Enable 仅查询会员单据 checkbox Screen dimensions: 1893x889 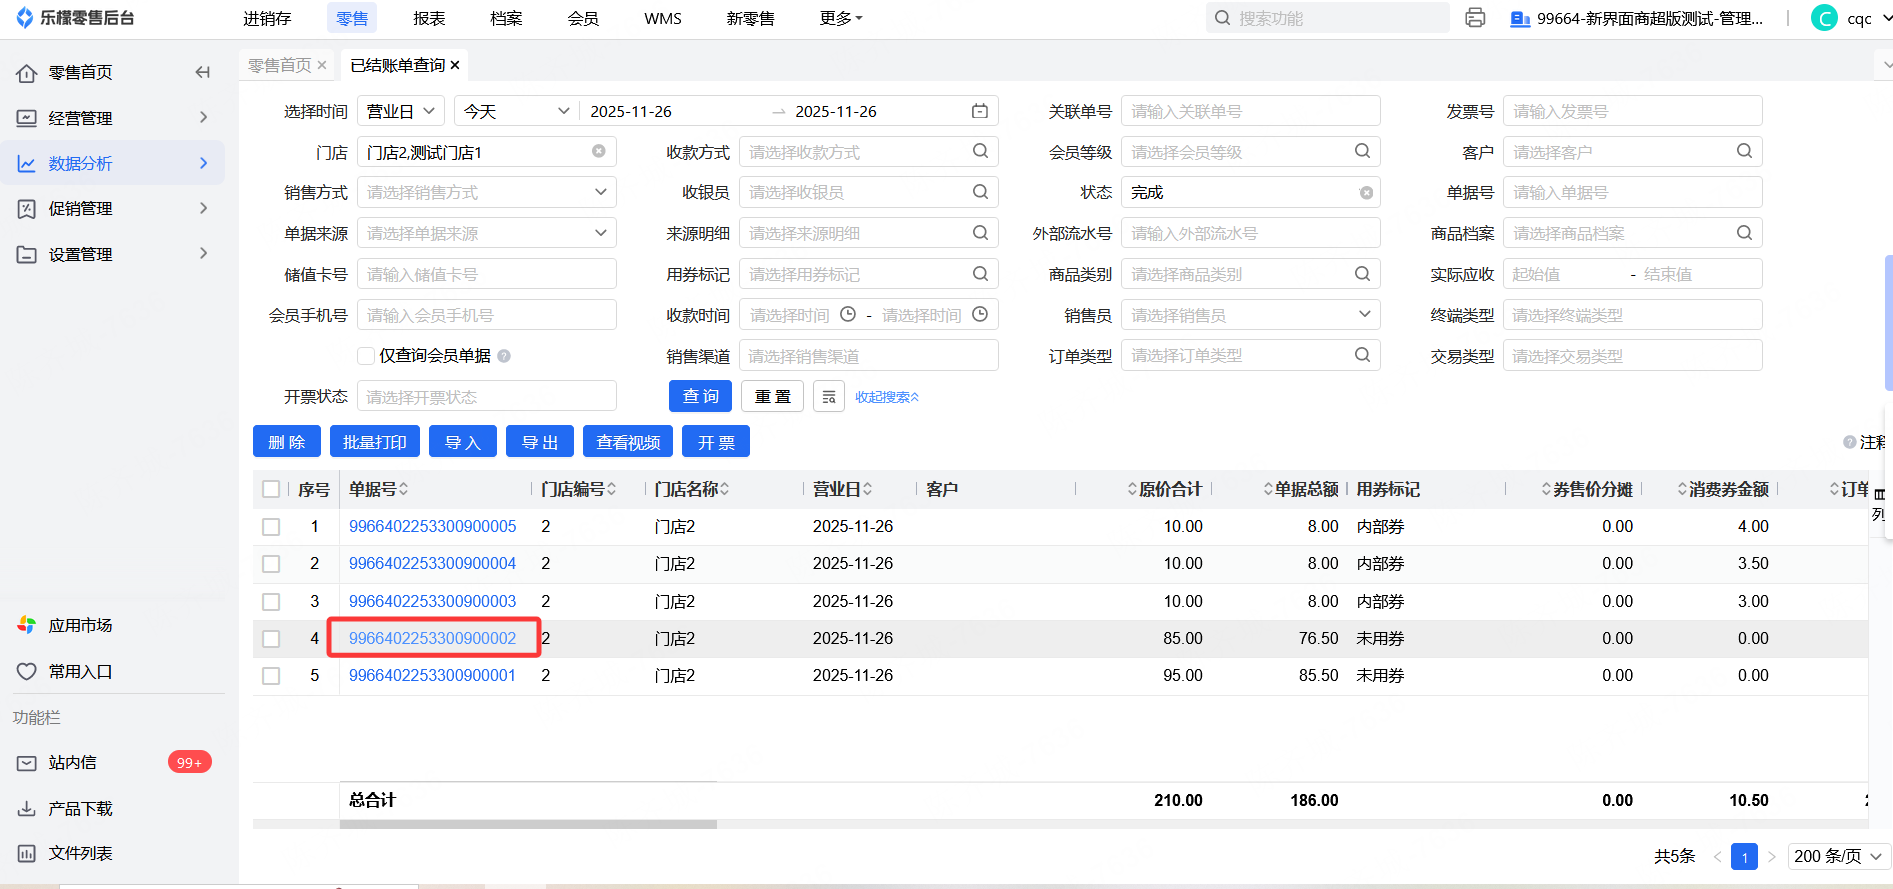[x=366, y=356]
